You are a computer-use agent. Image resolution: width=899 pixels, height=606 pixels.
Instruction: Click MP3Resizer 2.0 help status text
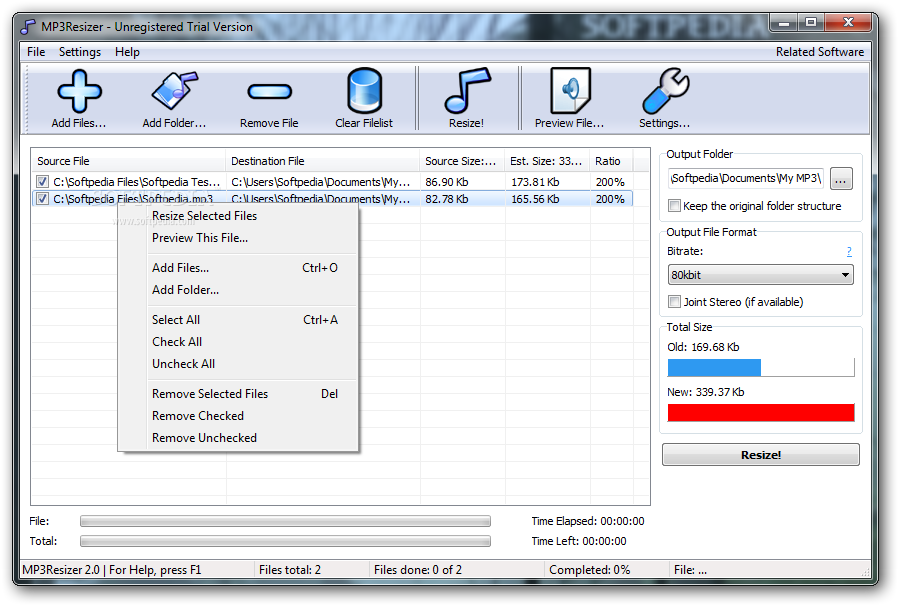click(x=112, y=570)
